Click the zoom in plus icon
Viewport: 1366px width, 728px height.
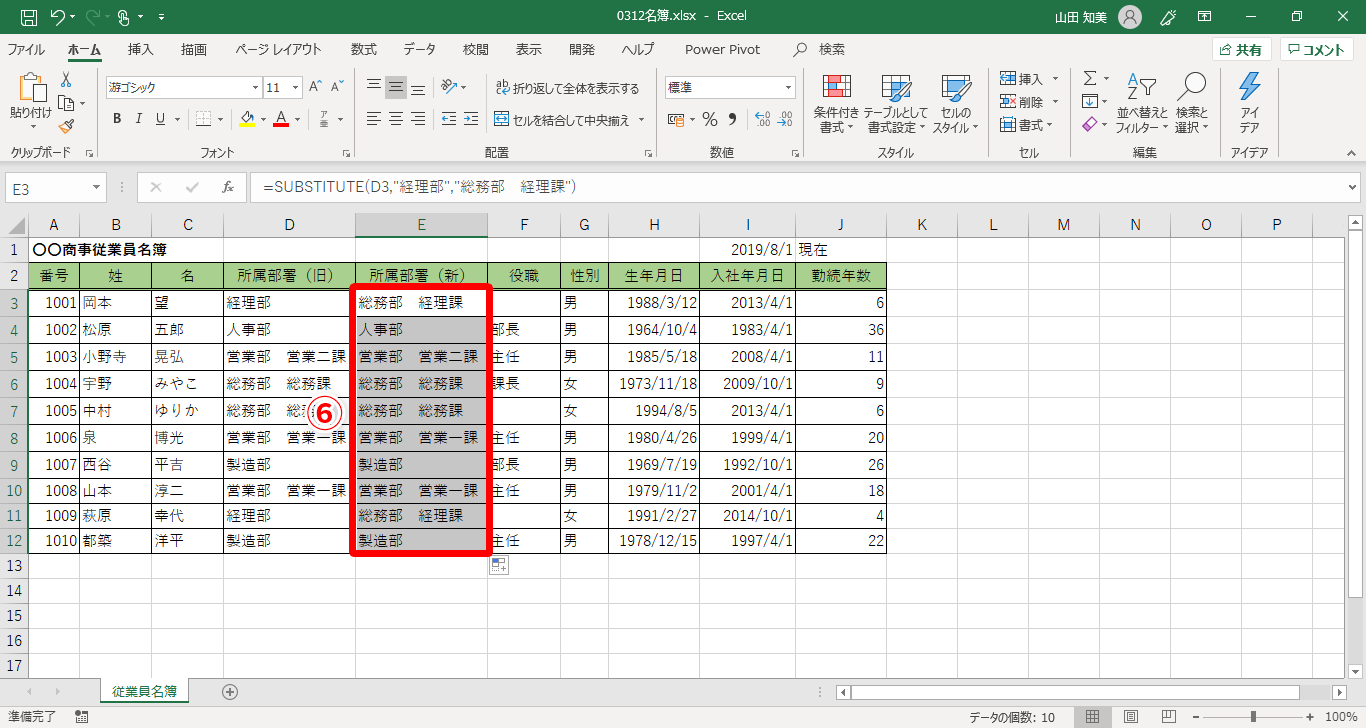1310,717
